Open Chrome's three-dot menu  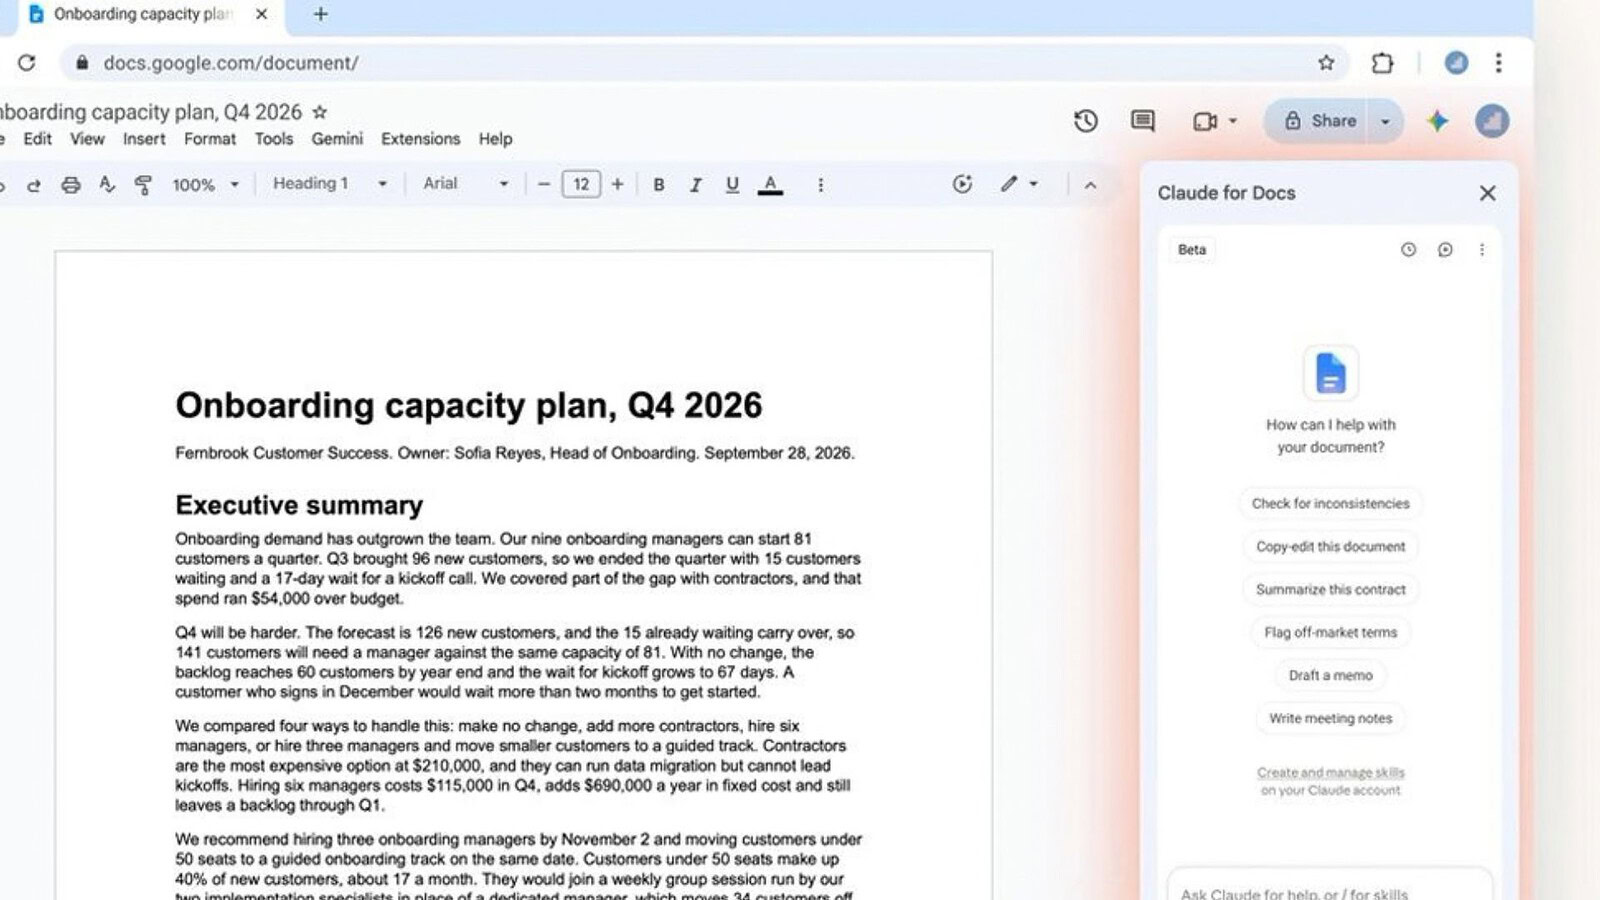(1498, 63)
